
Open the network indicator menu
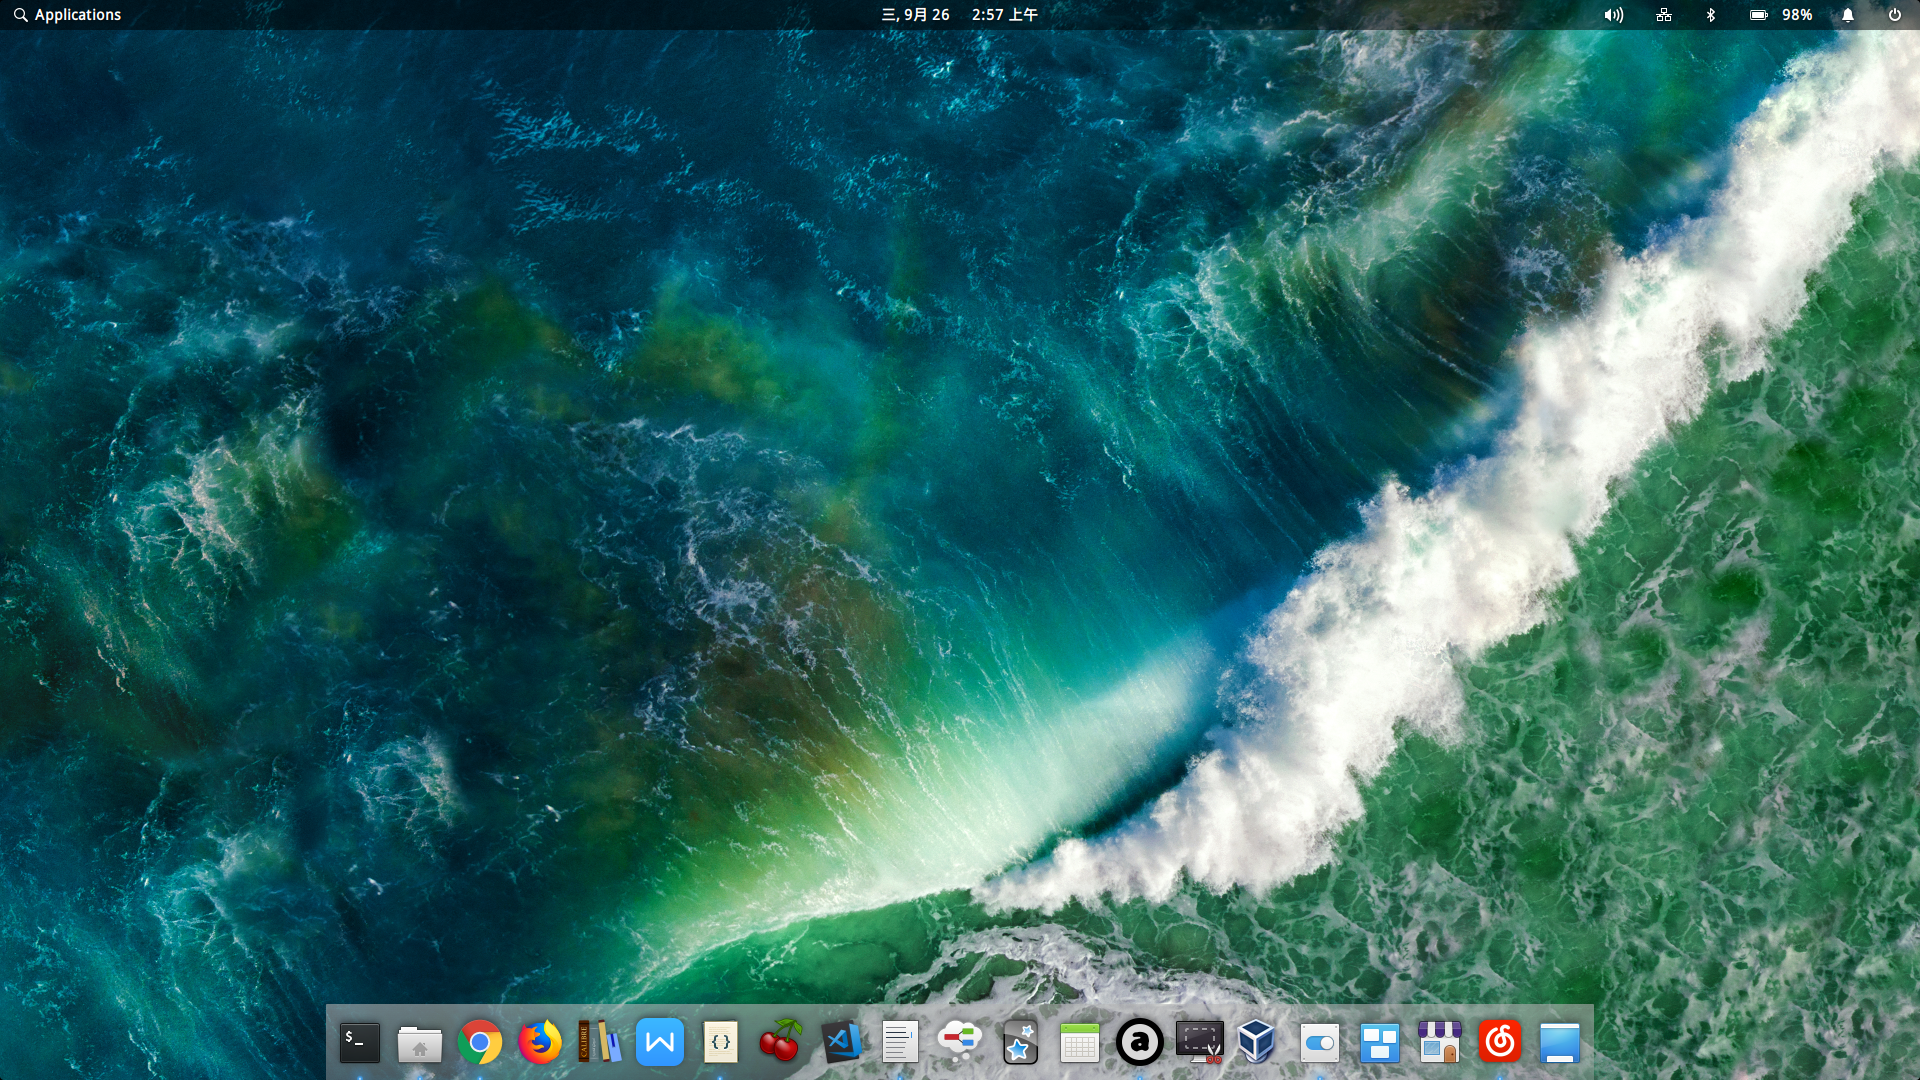(1664, 15)
